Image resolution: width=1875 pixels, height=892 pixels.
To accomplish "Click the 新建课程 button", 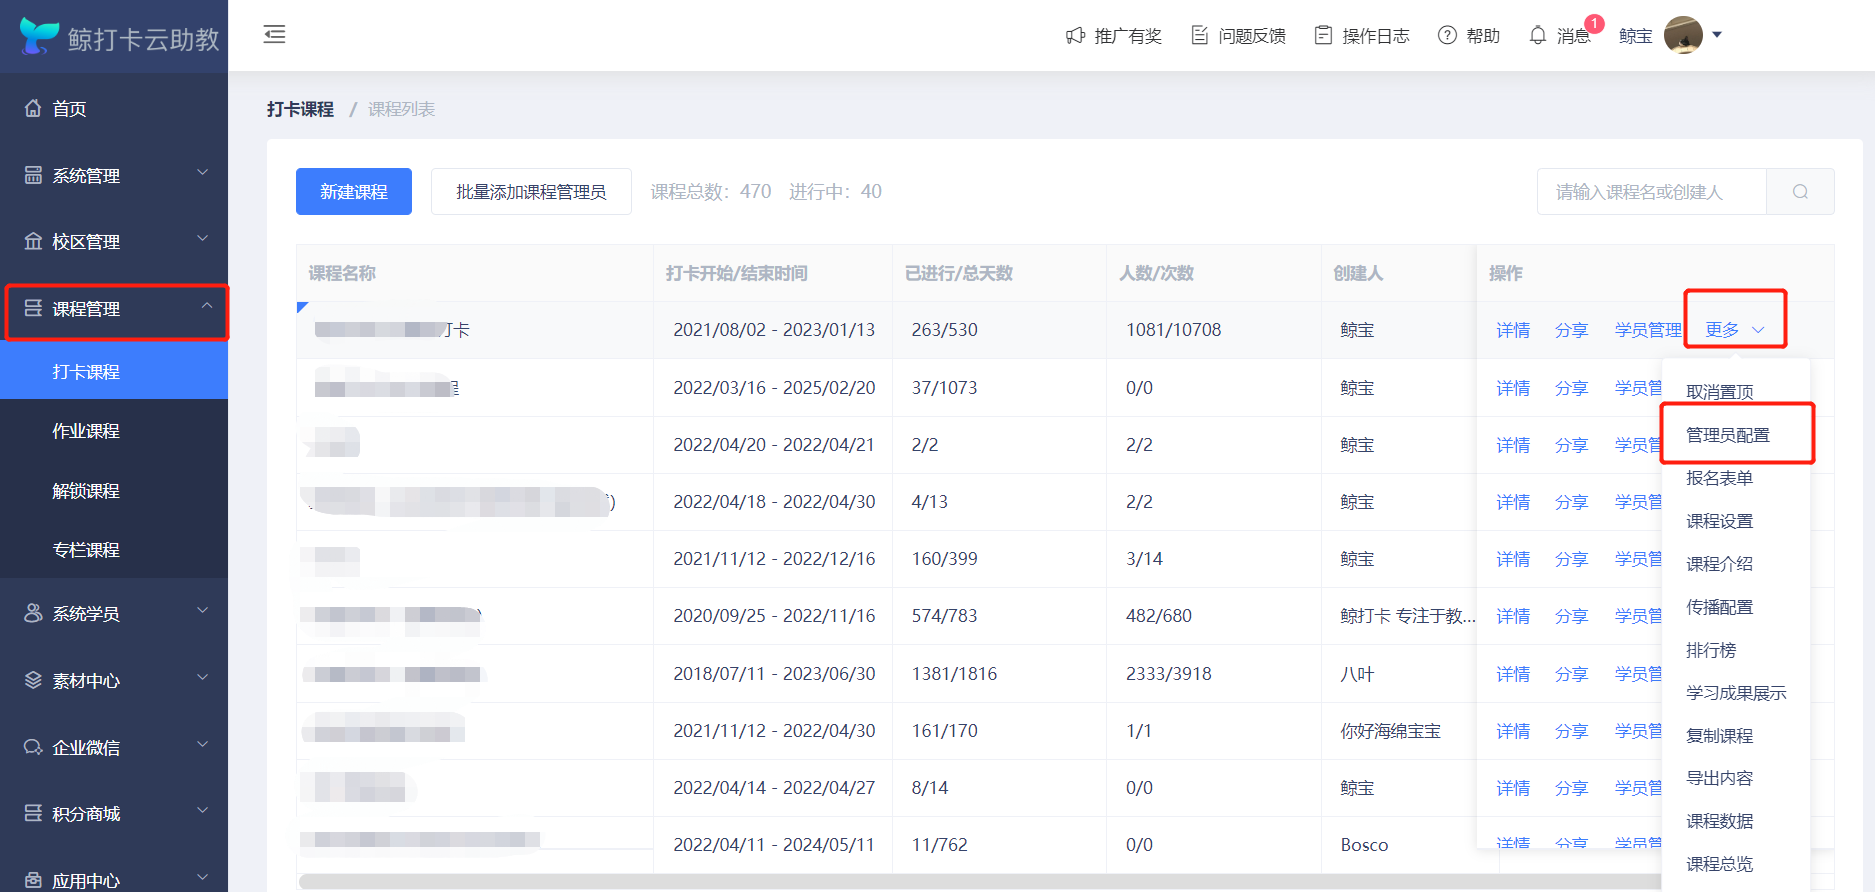I will coord(354,192).
